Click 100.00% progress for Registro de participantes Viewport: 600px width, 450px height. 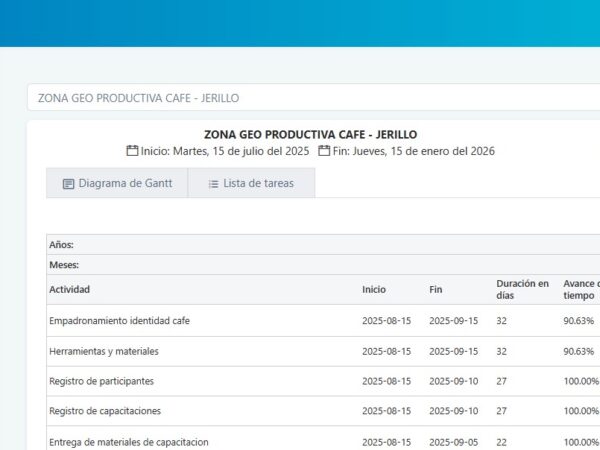580,381
